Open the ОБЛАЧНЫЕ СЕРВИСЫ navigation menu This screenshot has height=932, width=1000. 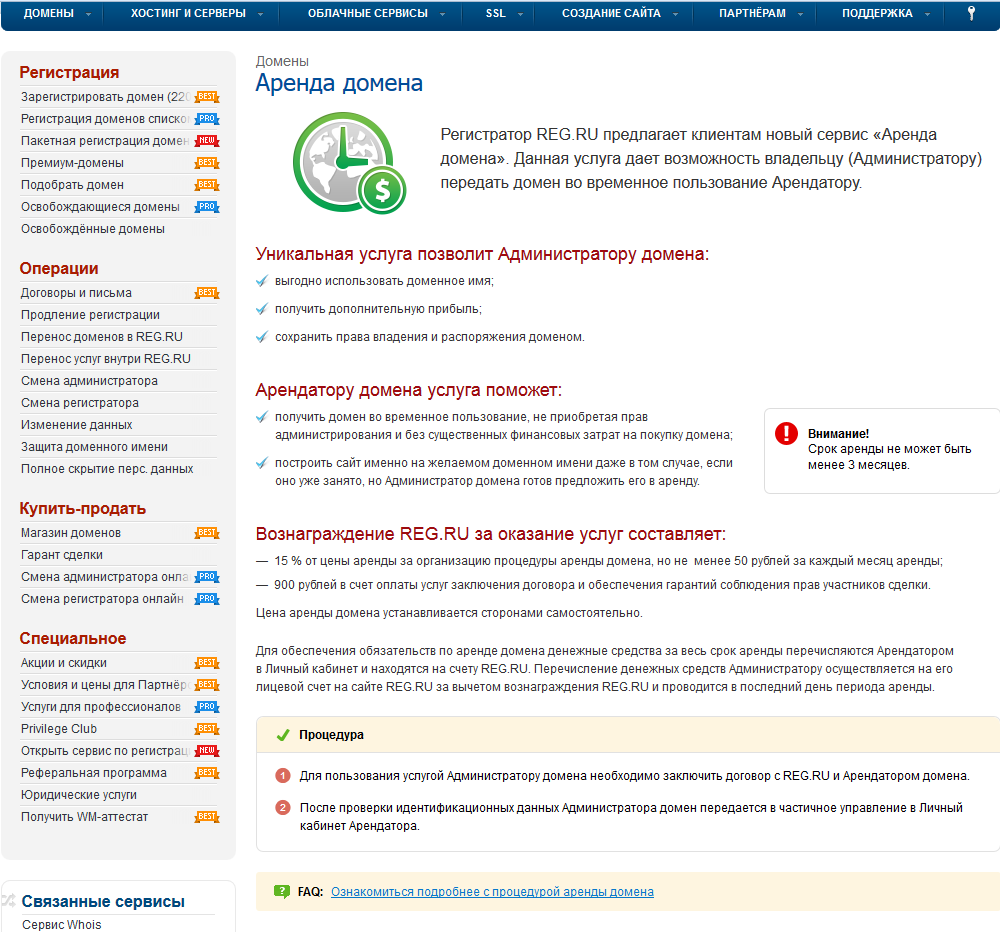coord(368,13)
